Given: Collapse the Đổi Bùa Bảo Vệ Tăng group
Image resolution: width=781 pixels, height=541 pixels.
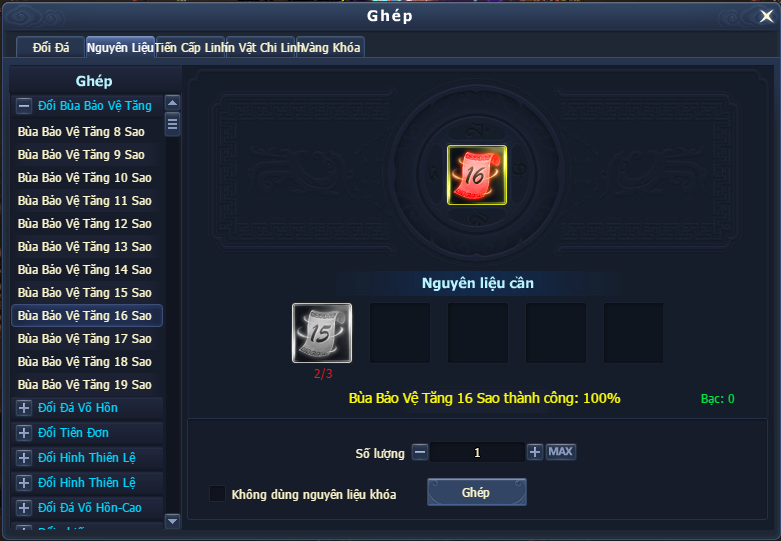Looking at the screenshot, I should 24,106.
